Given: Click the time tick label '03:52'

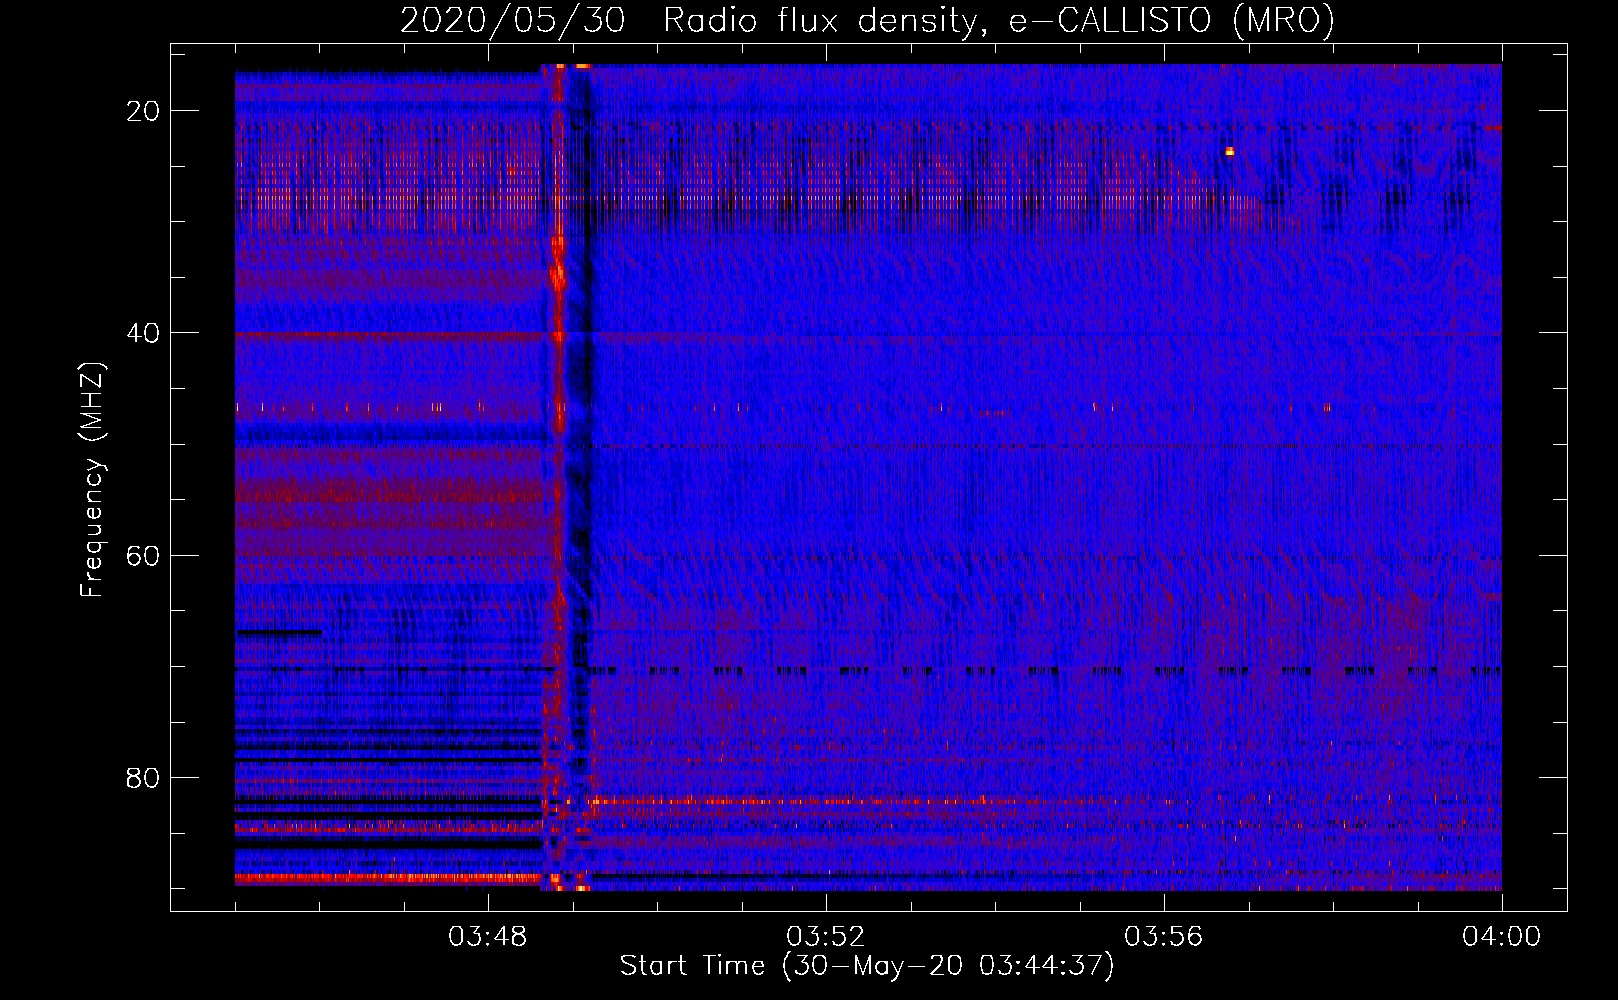Looking at the screenshot, I should pos(826,937).
